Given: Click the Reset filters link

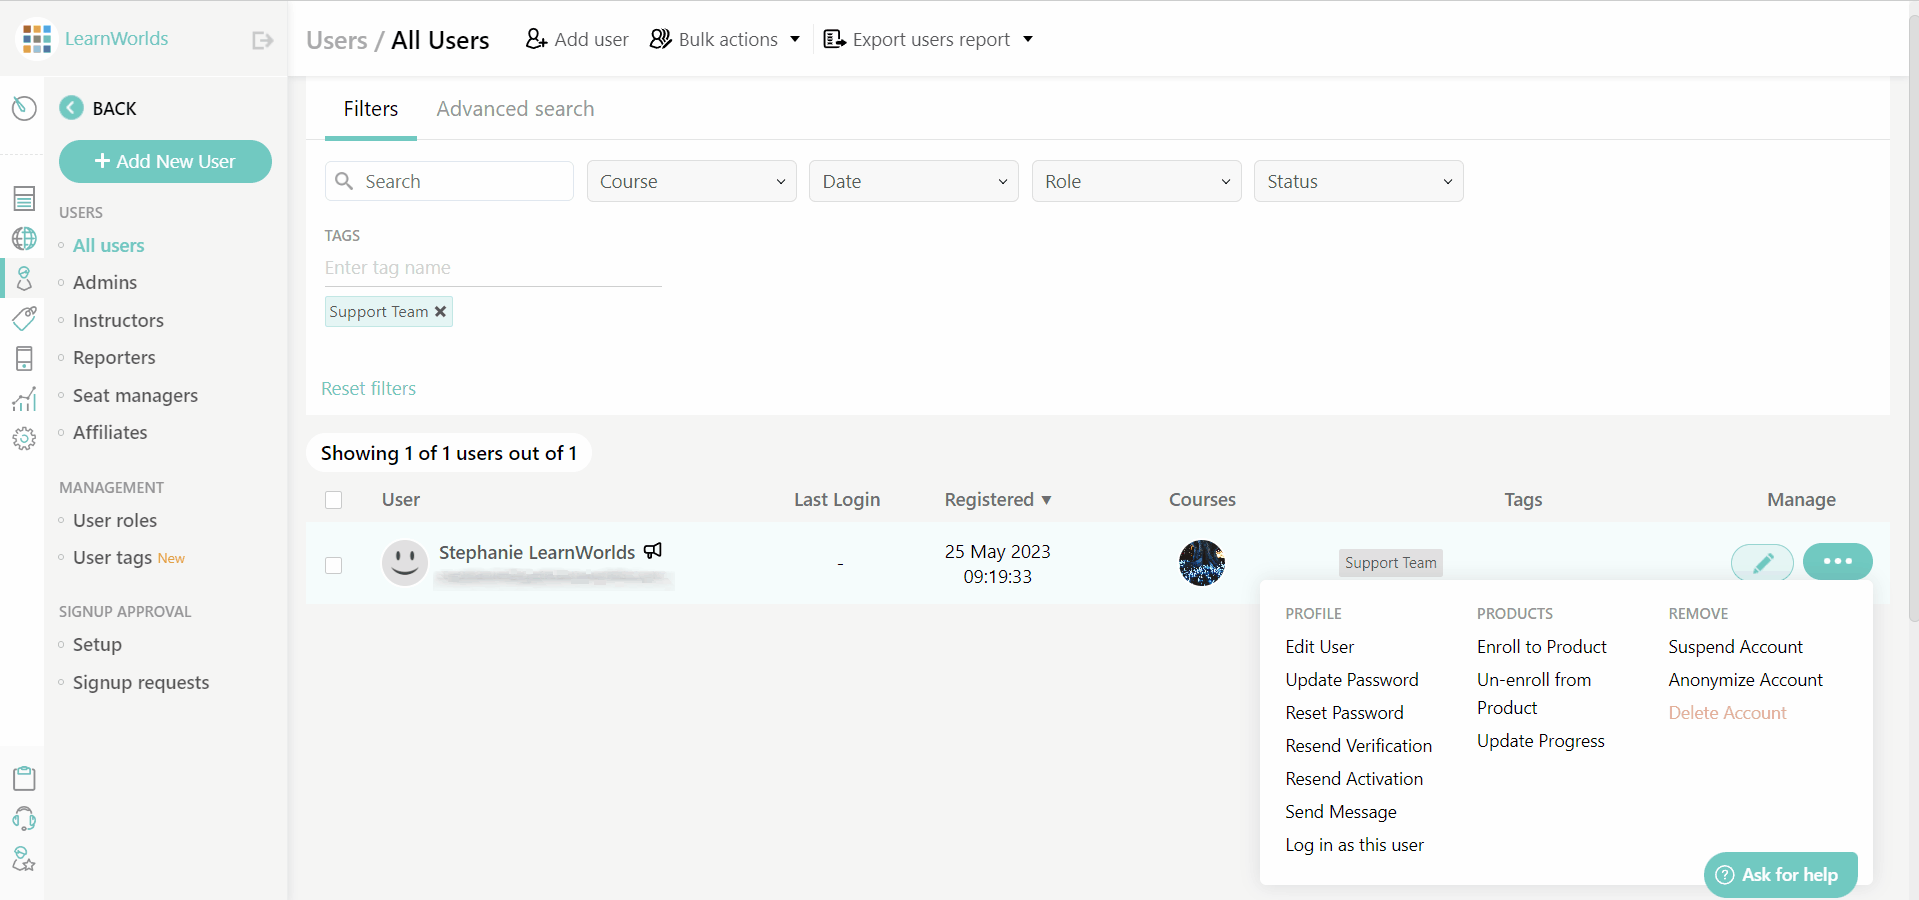Looking at the screenshot, I should [368, 388].
